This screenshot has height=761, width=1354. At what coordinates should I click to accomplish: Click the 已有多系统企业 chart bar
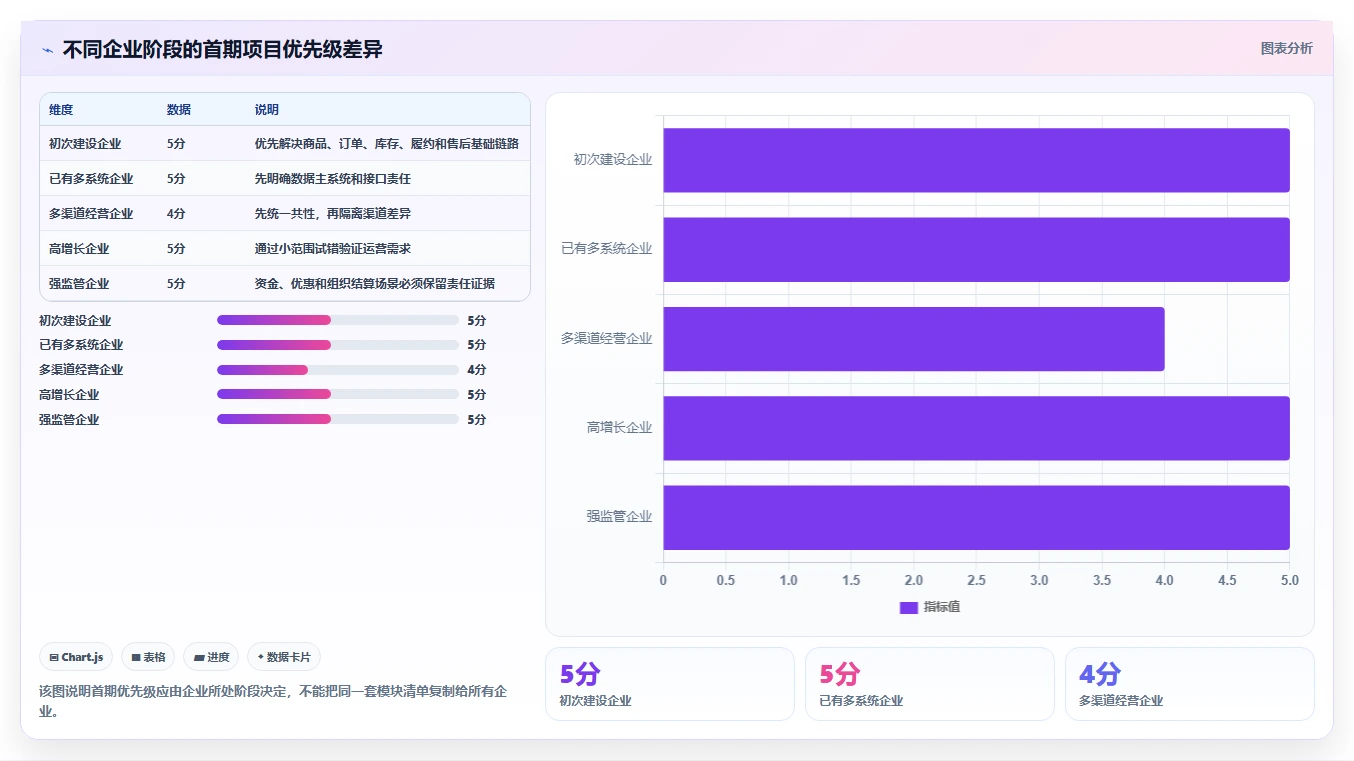(976, 249)
